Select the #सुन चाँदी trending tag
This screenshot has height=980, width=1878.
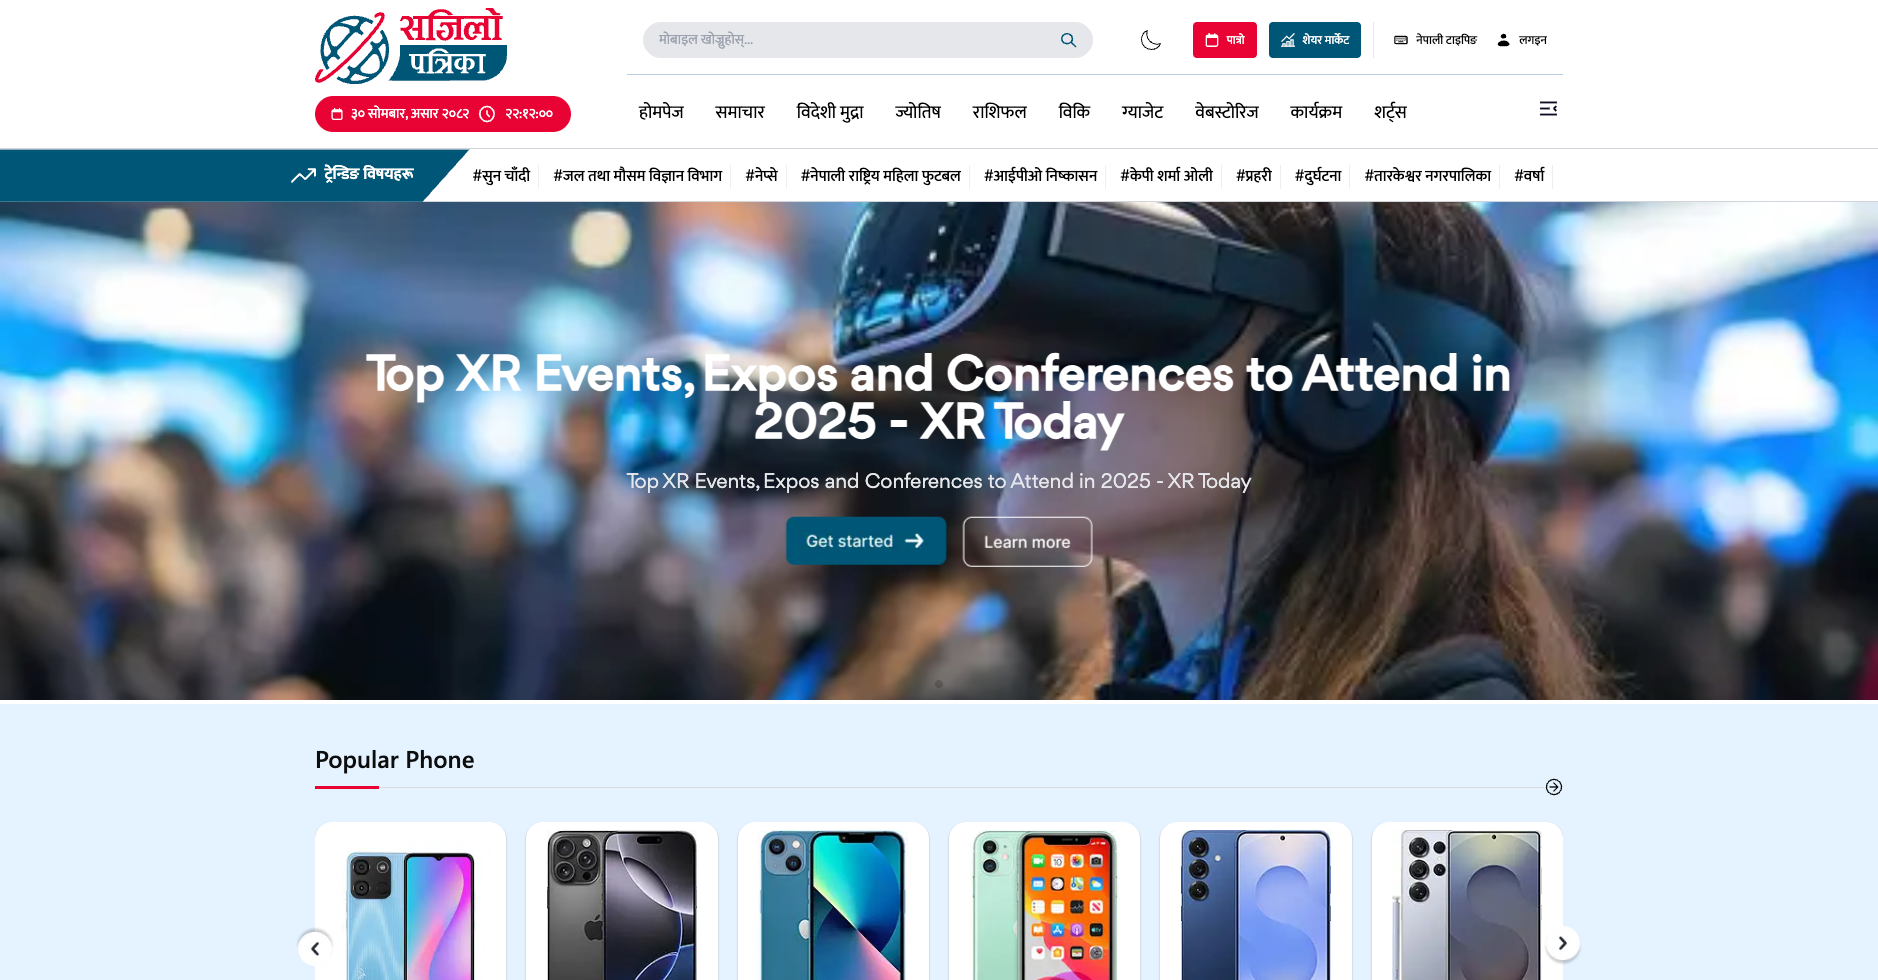pyautogui.click(x=501, y=175)
